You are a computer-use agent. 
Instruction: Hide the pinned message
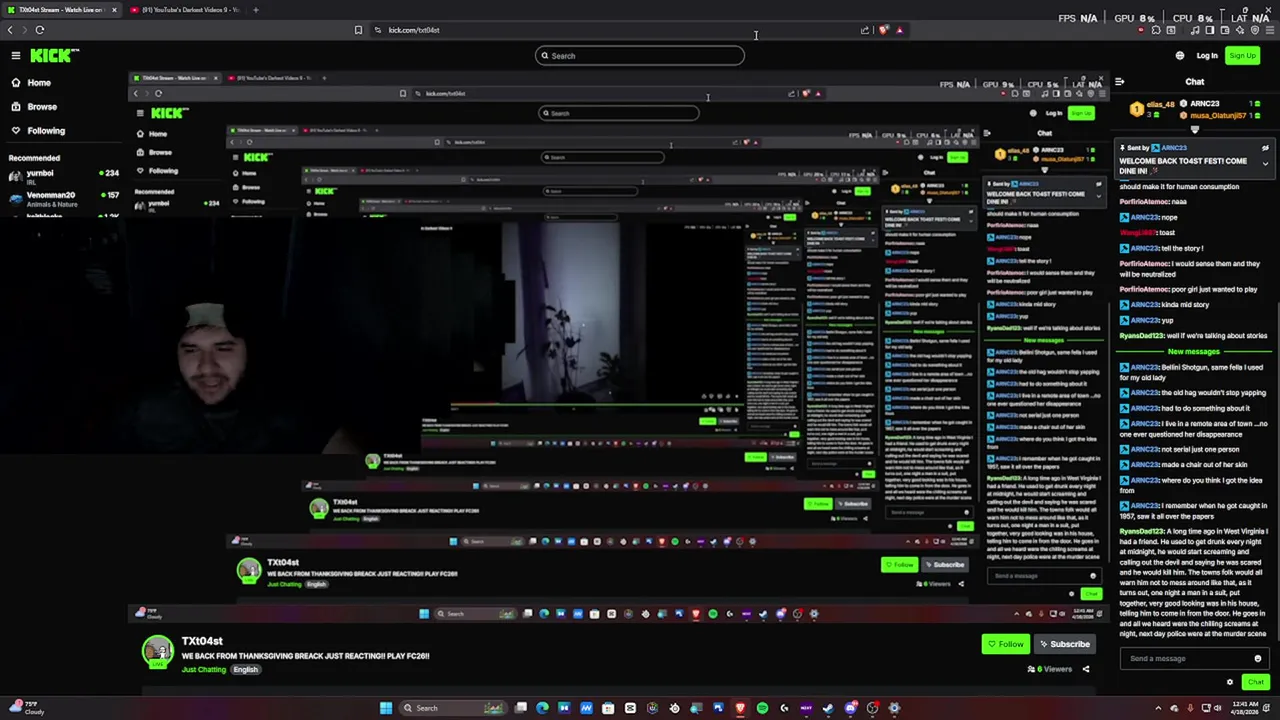1265,148
